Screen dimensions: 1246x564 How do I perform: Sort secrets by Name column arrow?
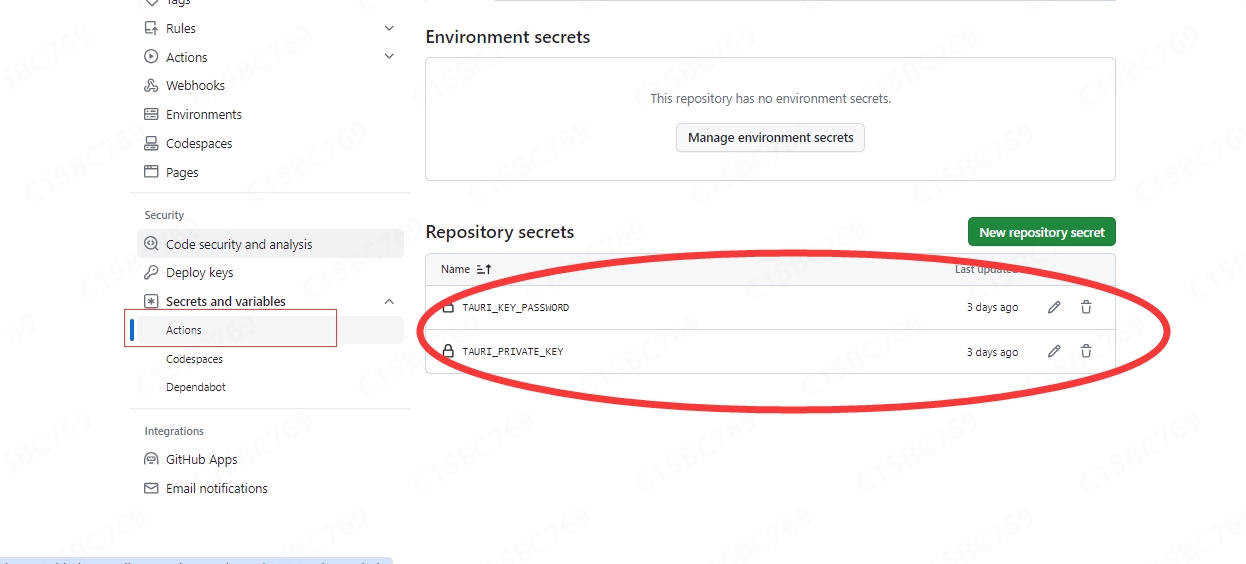(x=484, y=270)
